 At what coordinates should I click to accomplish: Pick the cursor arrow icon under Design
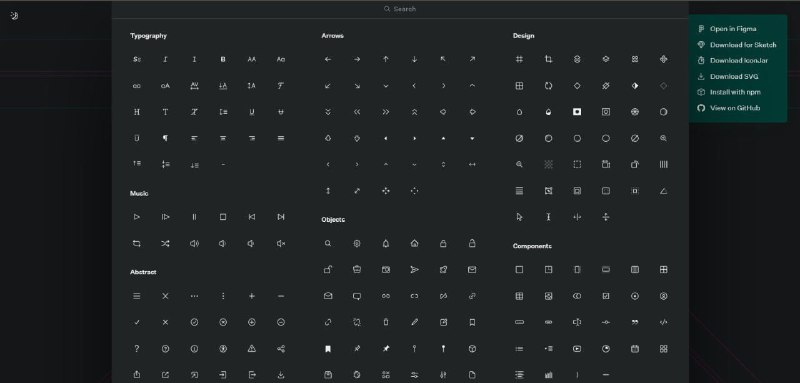(x=519, y=217)
